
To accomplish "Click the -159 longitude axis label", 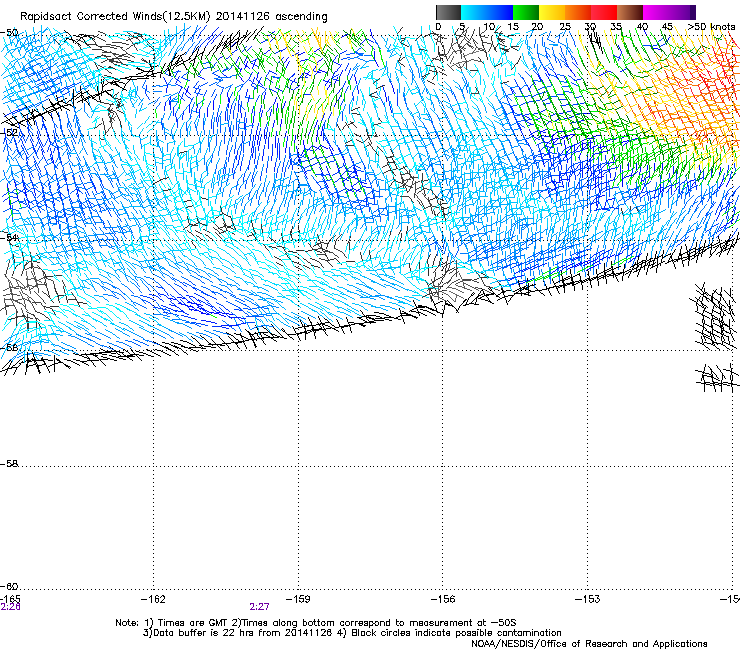I will (x=298, y=599).
